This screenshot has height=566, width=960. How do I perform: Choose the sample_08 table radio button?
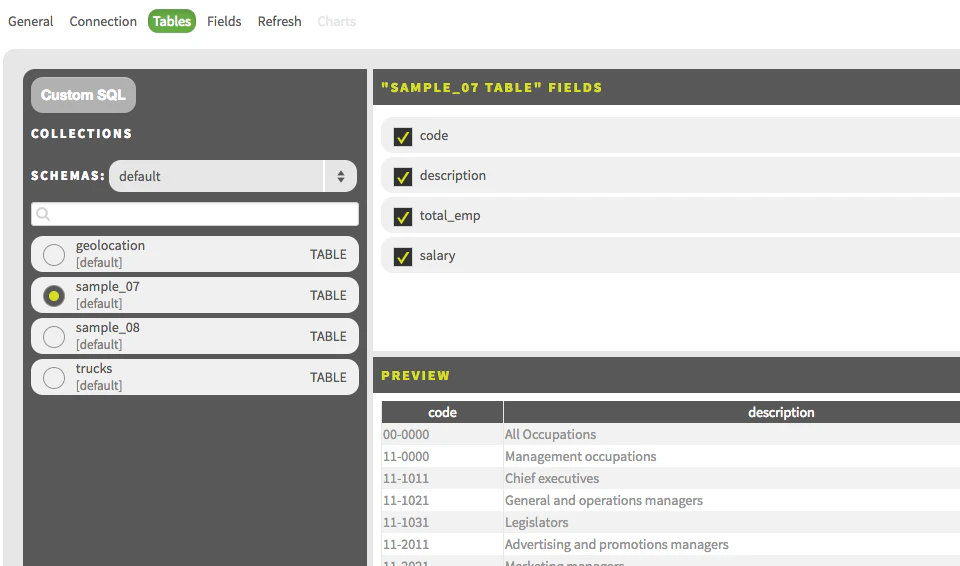[54, 337]
